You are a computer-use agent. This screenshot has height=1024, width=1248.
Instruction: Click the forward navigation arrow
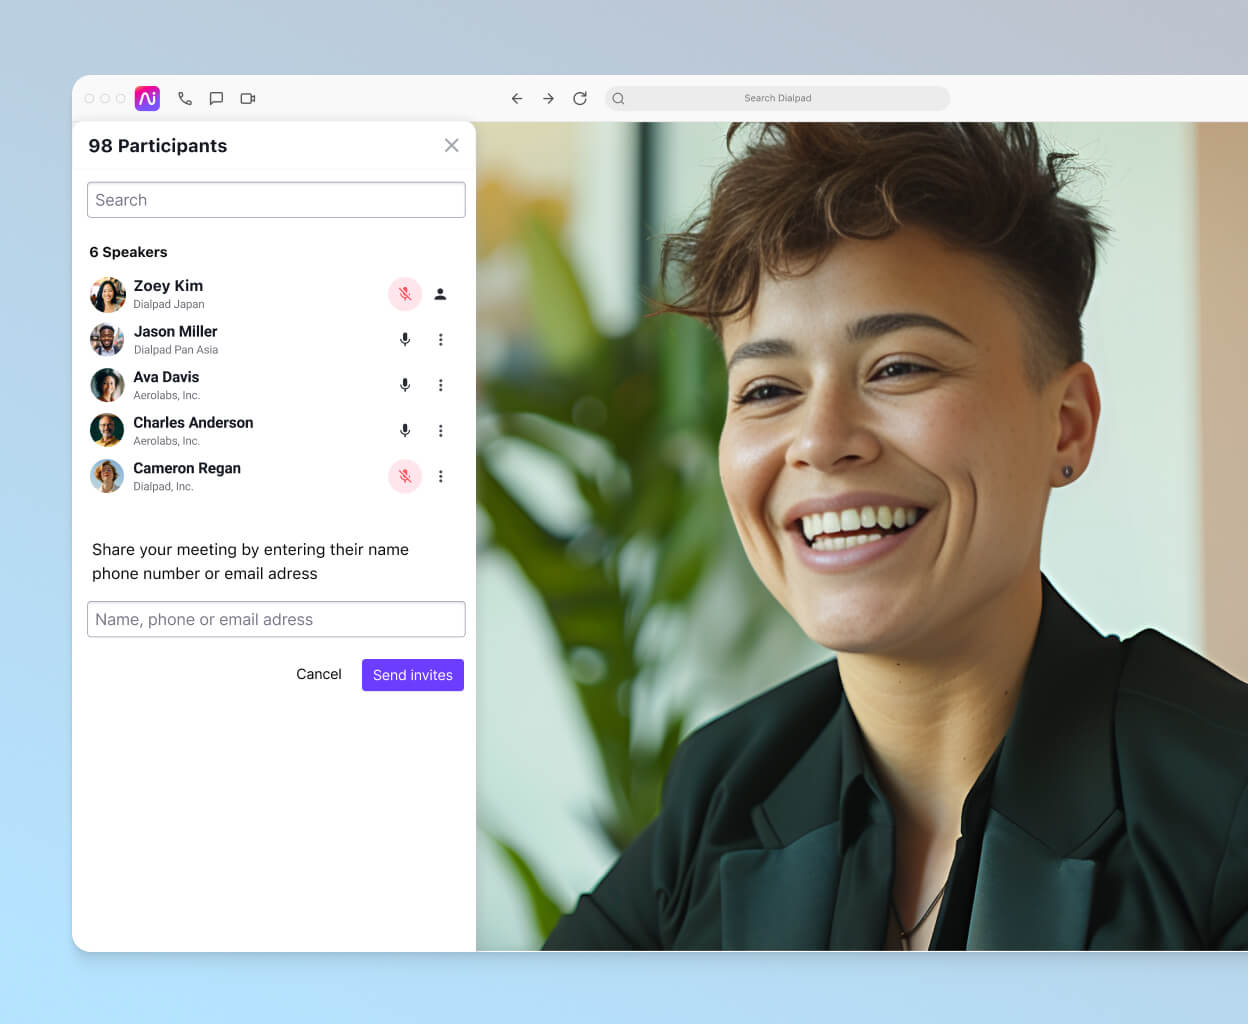[x=548, y=98]
